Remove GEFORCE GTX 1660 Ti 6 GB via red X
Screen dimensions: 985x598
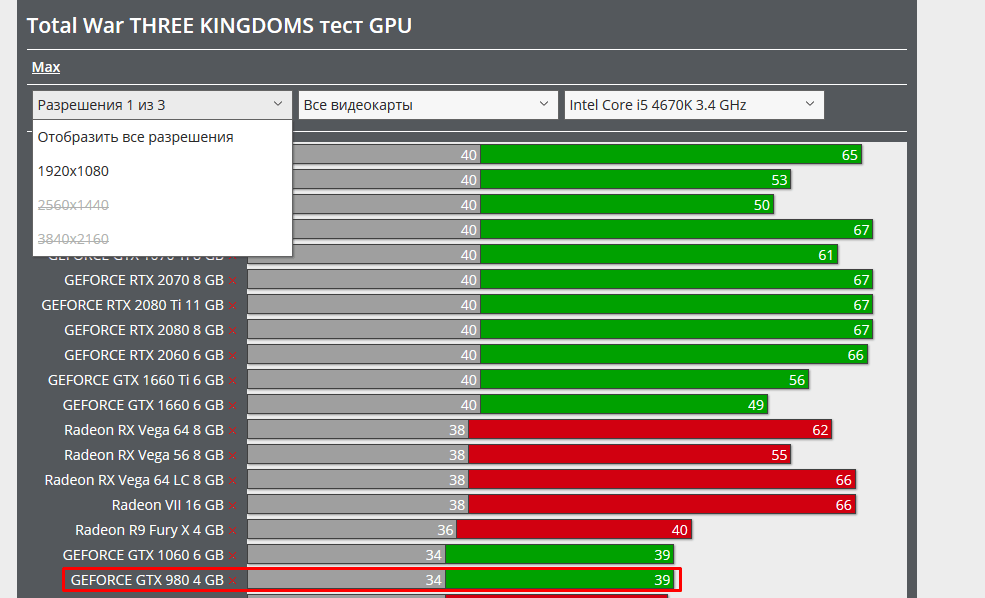tap(232, 381)
